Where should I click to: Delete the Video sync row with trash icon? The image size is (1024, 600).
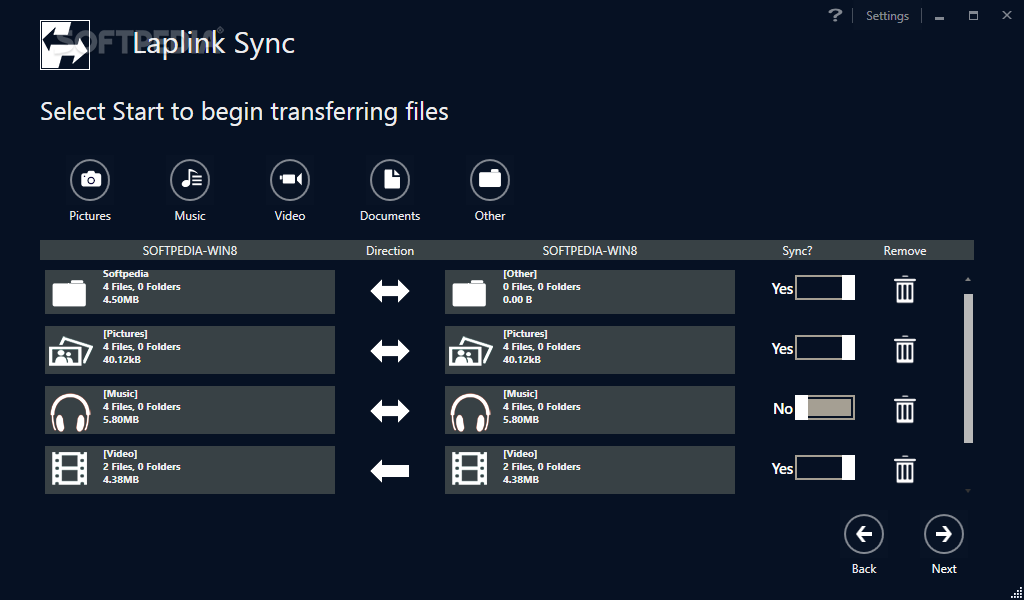click(904, 469)
